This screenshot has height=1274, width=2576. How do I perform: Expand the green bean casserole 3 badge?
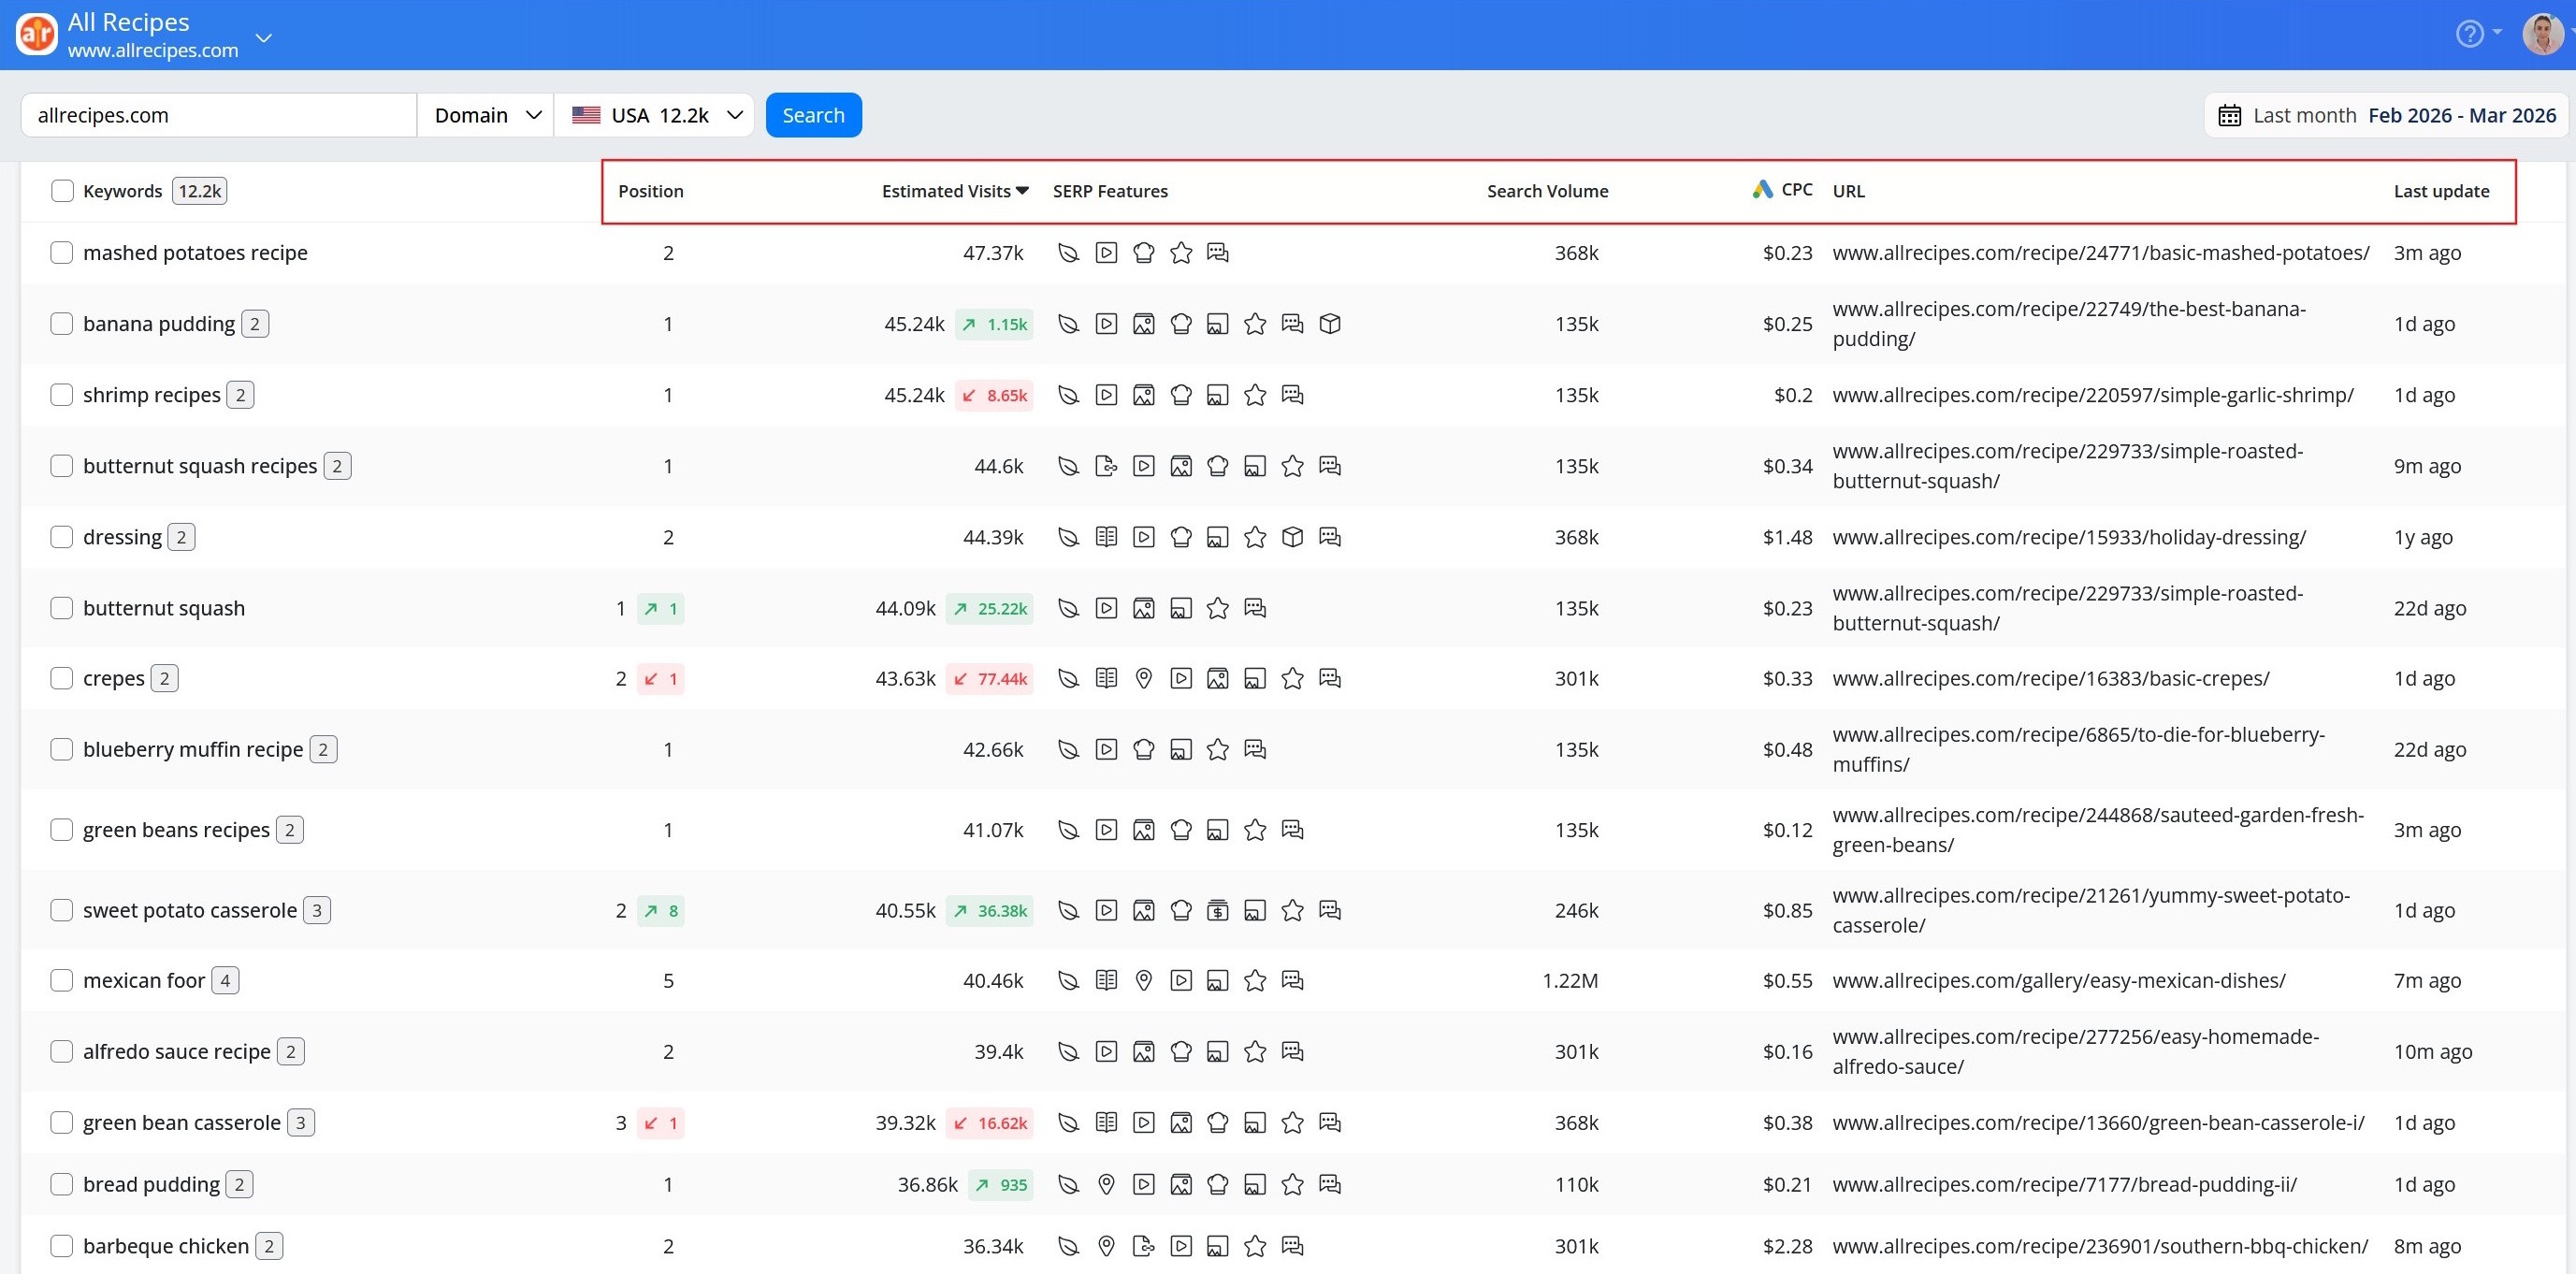[301, 1123]
